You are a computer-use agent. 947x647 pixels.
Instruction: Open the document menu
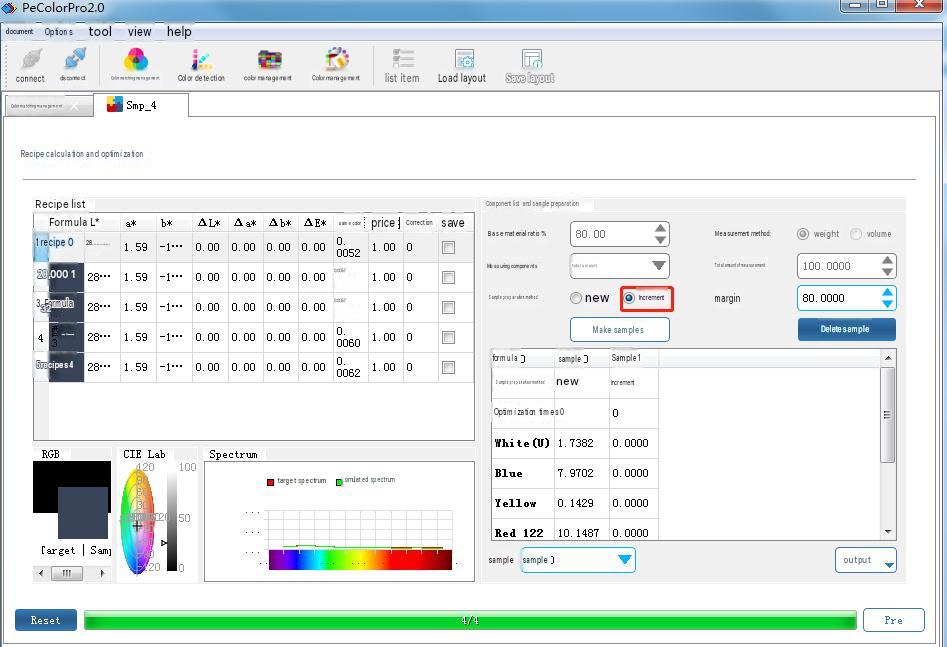19,31
